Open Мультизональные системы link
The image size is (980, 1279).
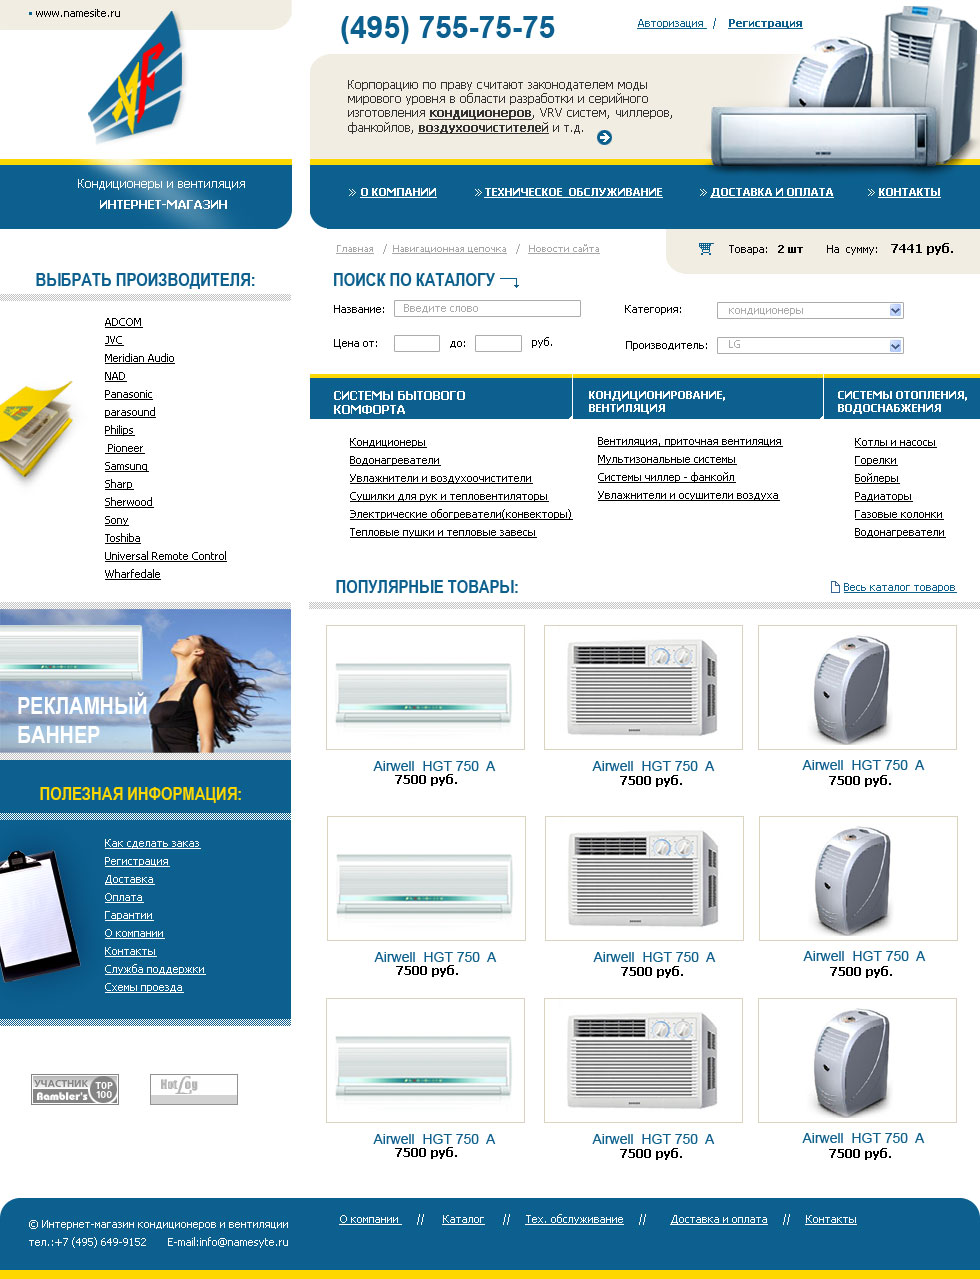tap(667, 459)
